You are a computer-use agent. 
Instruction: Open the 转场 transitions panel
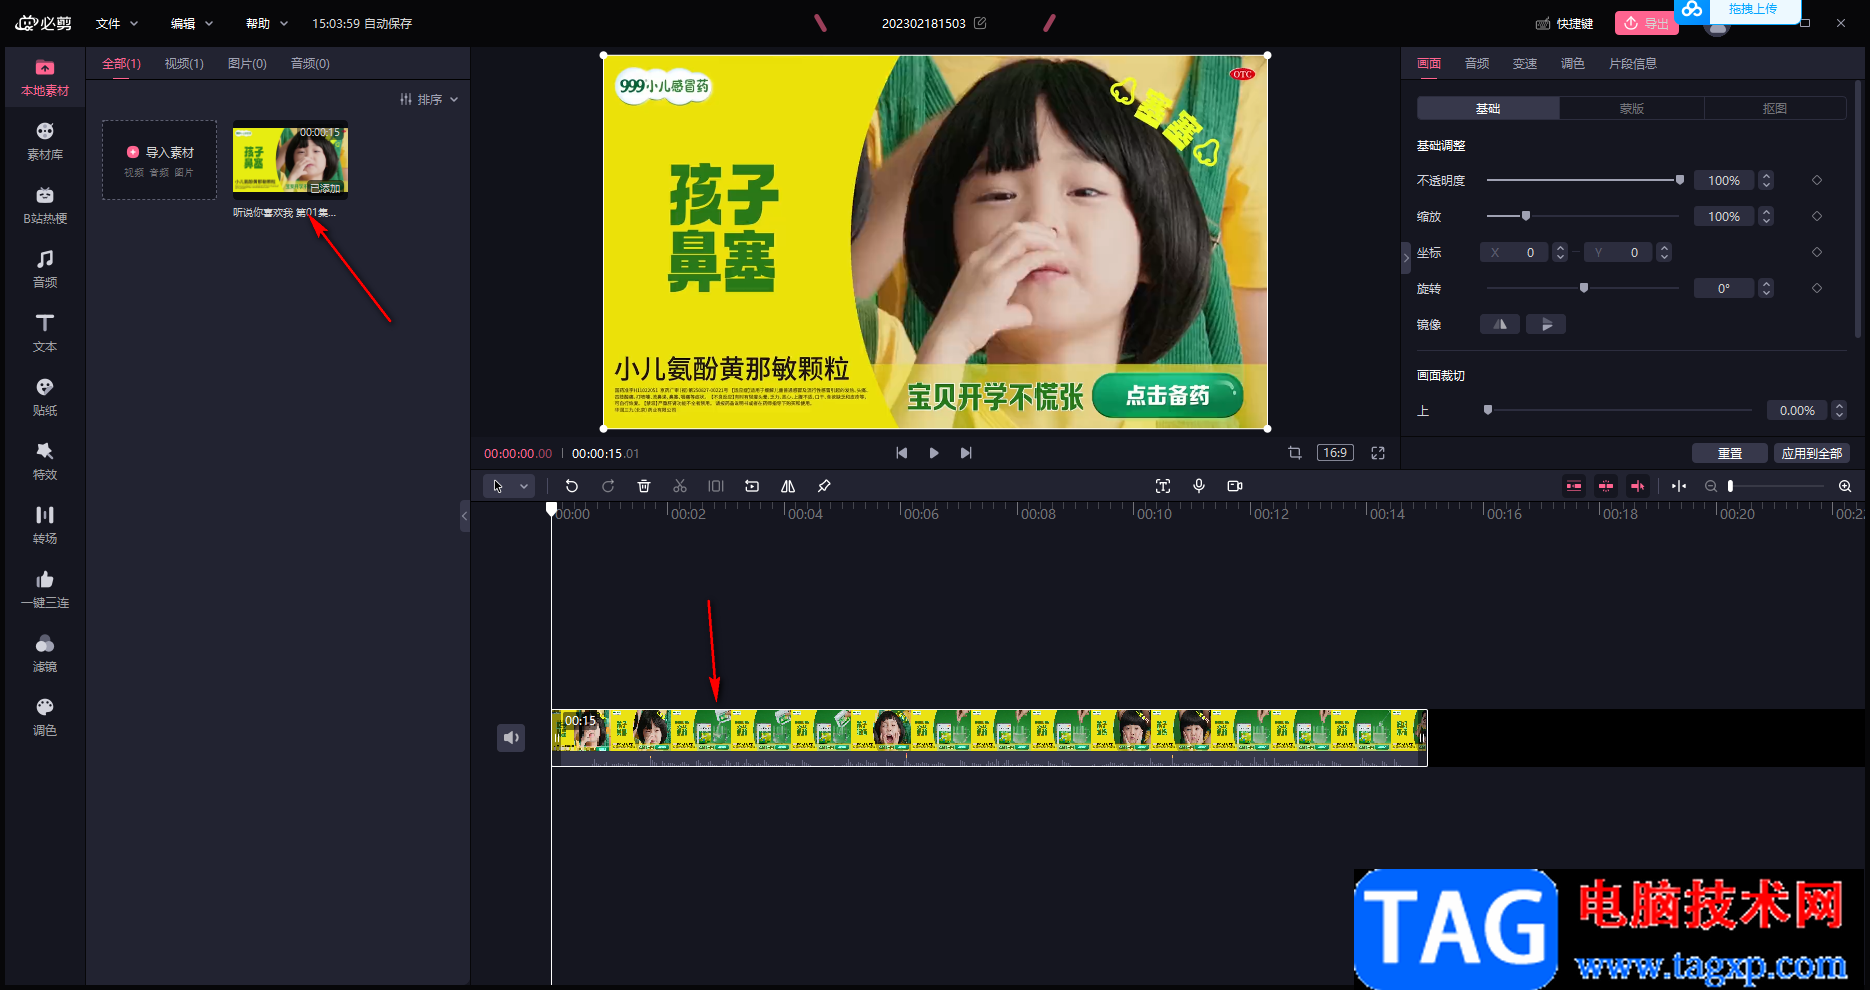[x=45, y=526]
